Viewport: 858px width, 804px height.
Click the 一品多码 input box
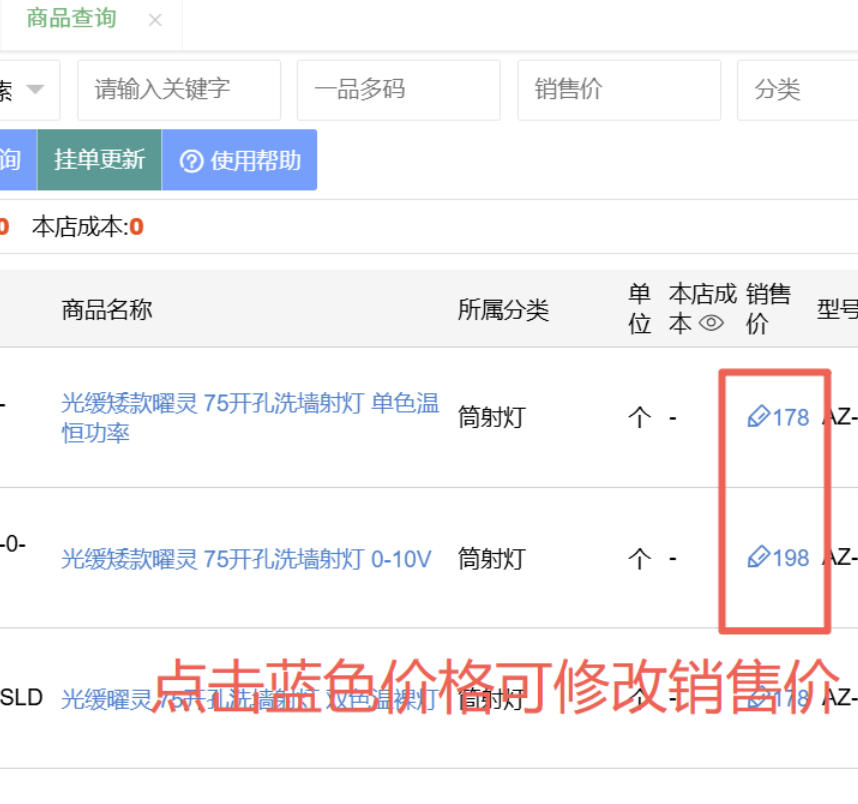[398, 90]
